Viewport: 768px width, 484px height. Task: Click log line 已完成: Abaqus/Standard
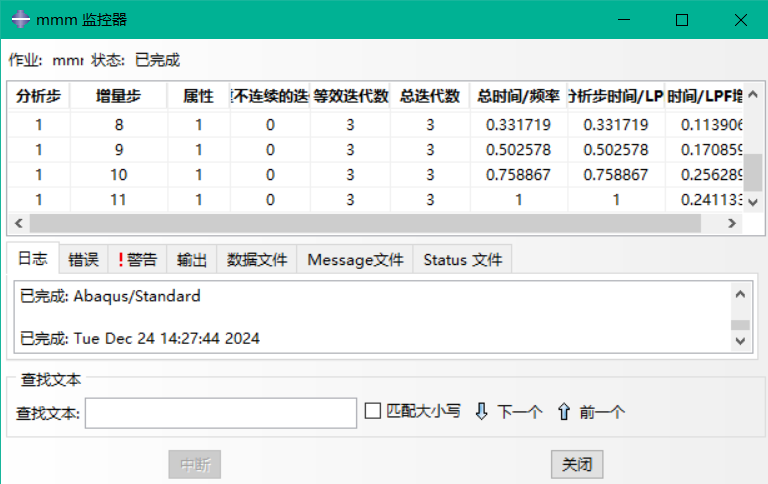(x=110, y=296)
